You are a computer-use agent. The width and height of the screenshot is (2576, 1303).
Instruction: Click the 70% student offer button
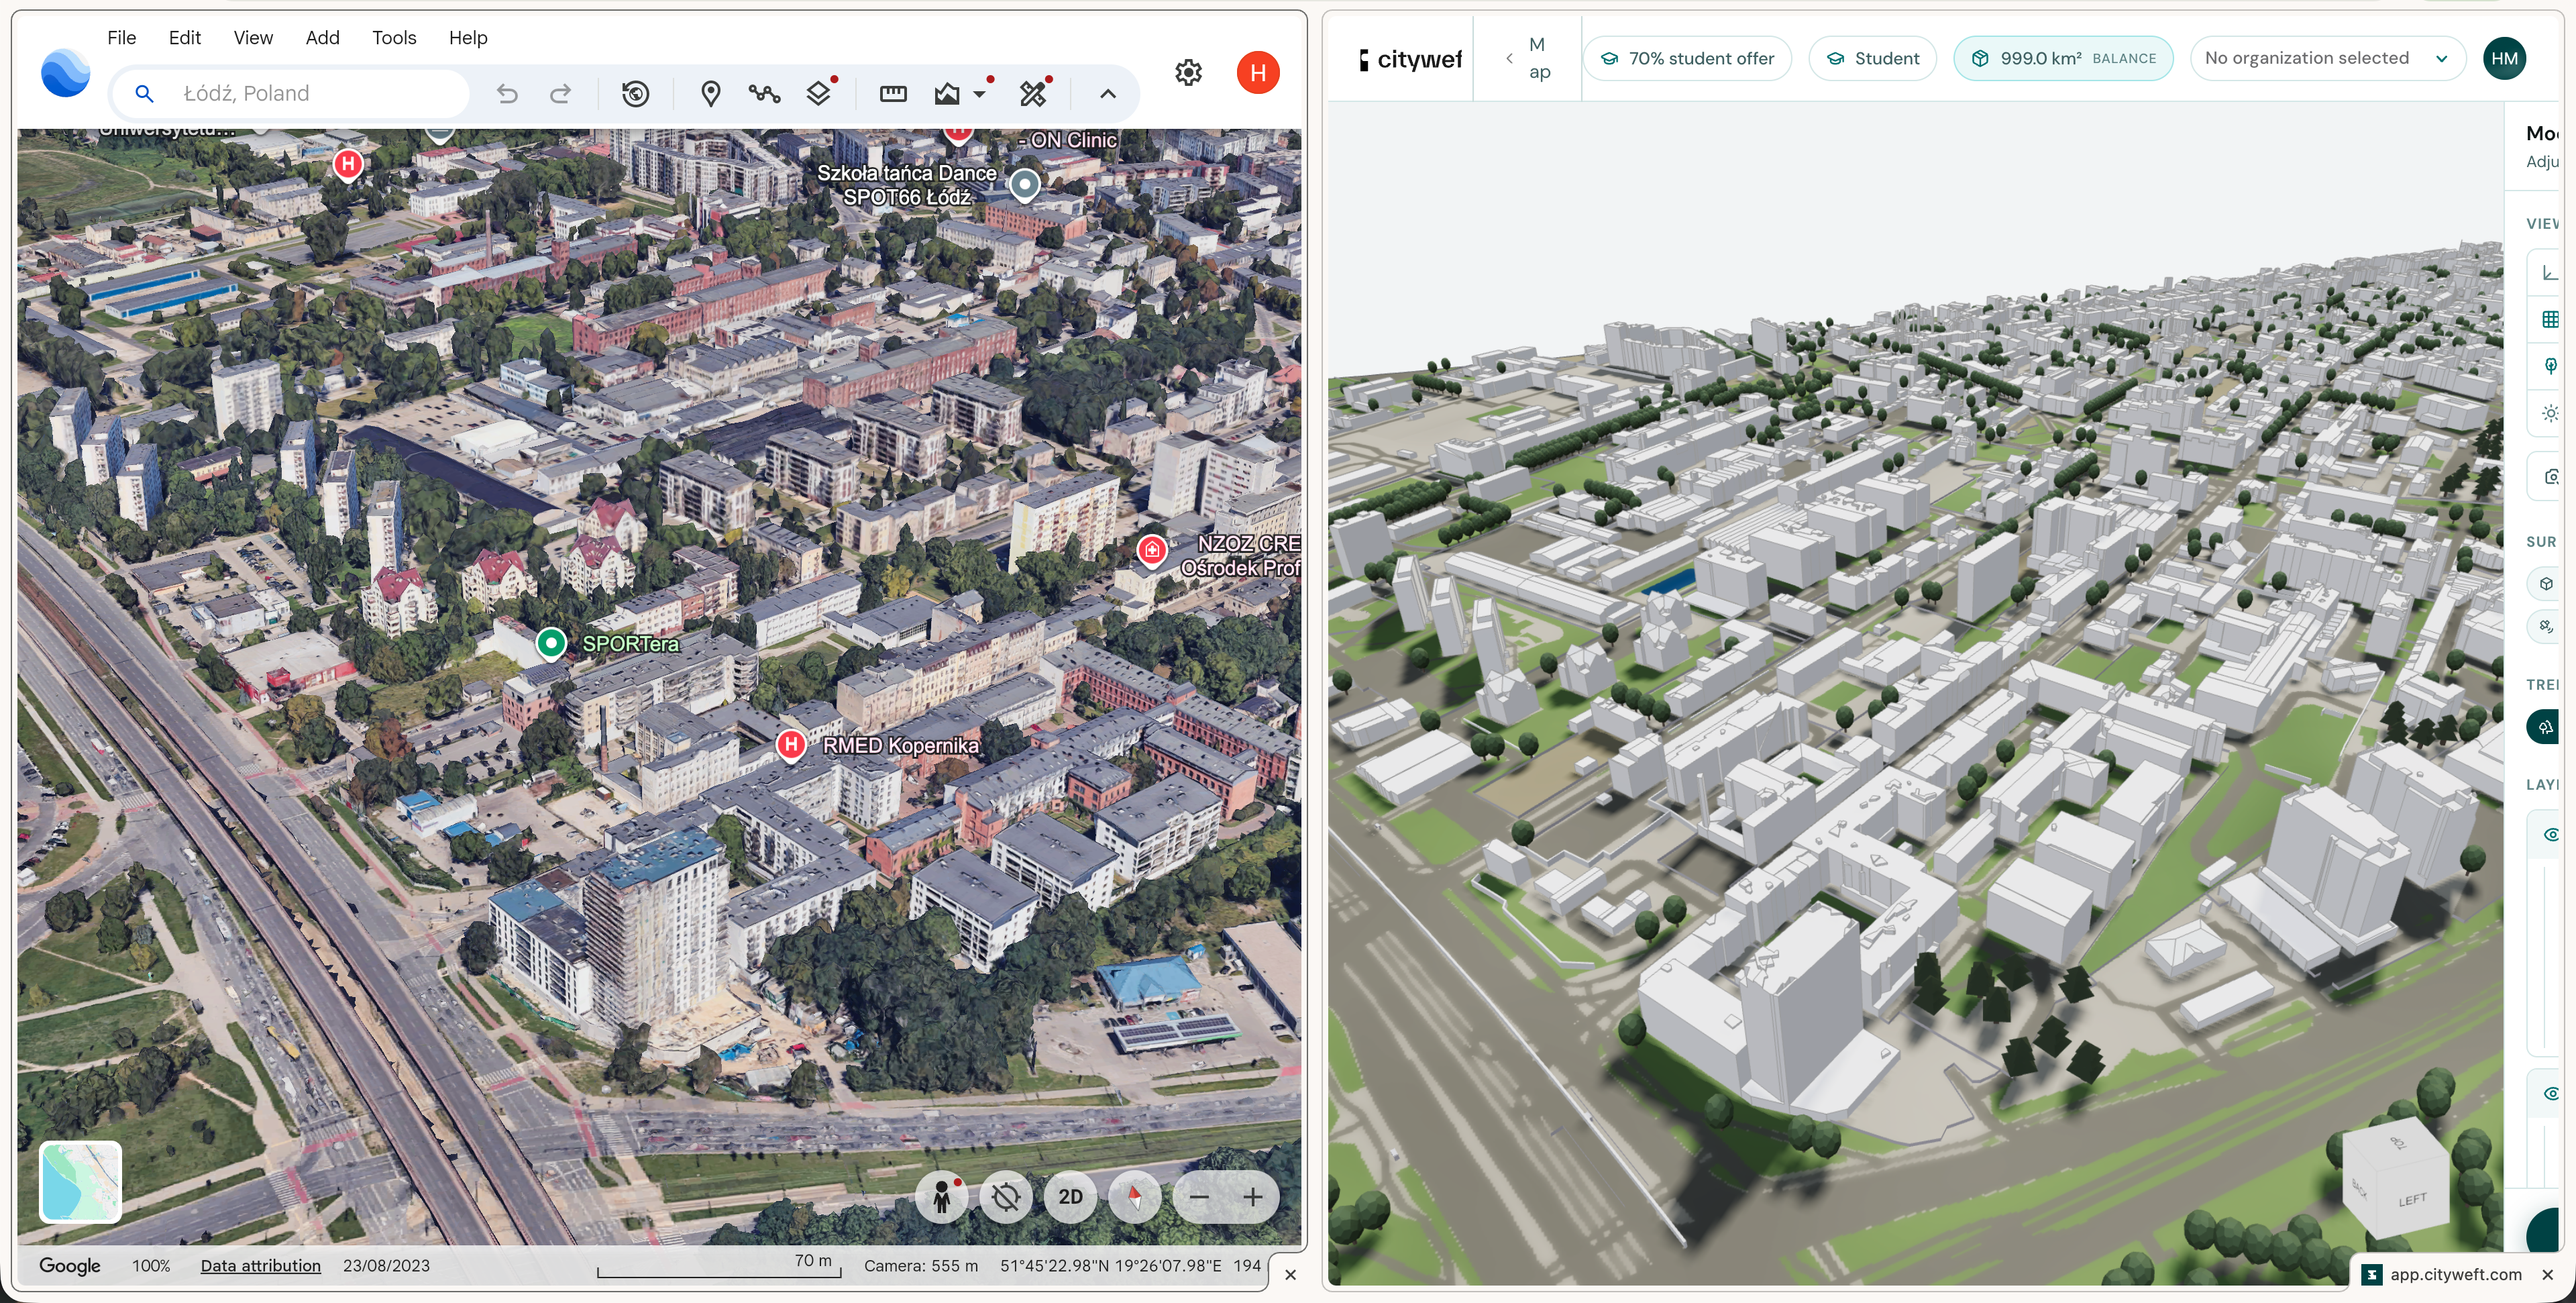(x=1687, y=58)
